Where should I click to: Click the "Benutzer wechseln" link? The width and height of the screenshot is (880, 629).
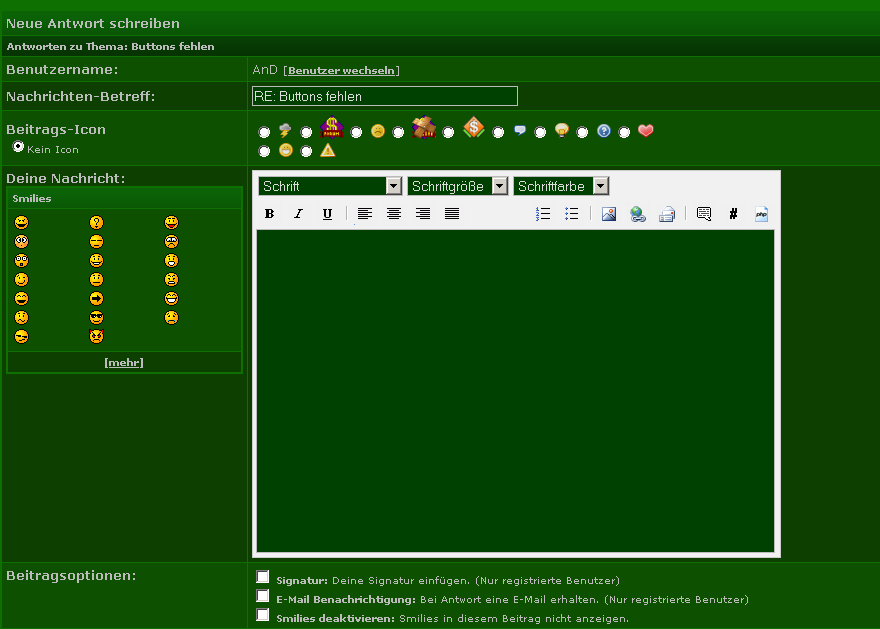pyautogui.click(x=342, y=71)
